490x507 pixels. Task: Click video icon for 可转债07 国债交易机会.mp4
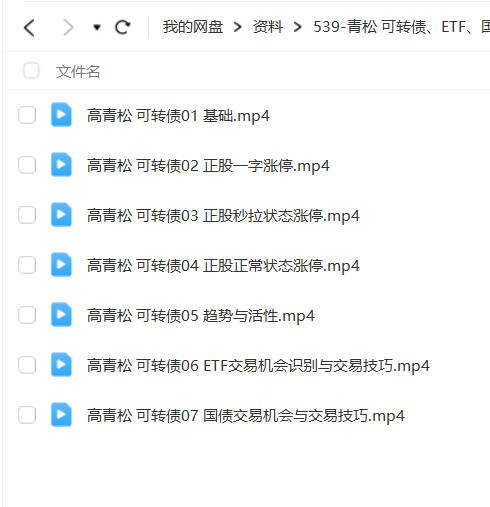(61, 415)
